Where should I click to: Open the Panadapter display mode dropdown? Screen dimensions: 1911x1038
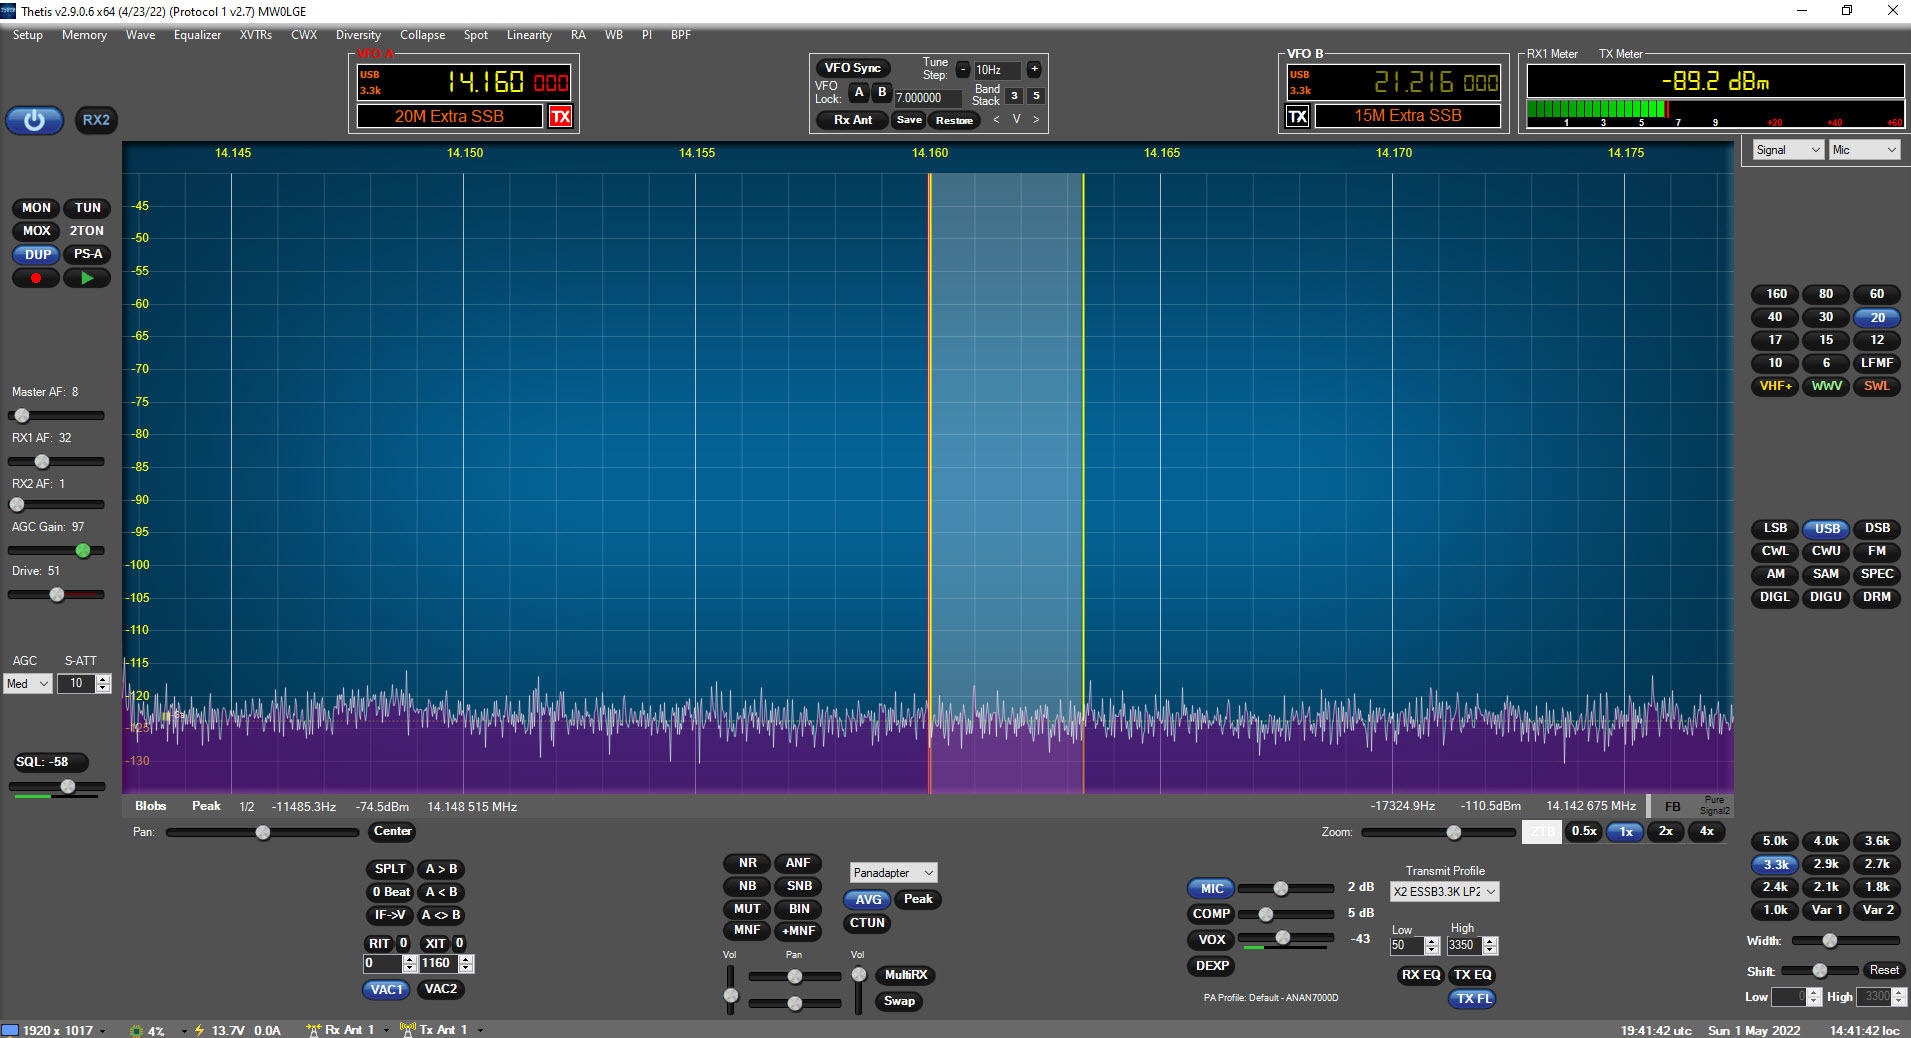pyautogui.click(x=893, y=873)
